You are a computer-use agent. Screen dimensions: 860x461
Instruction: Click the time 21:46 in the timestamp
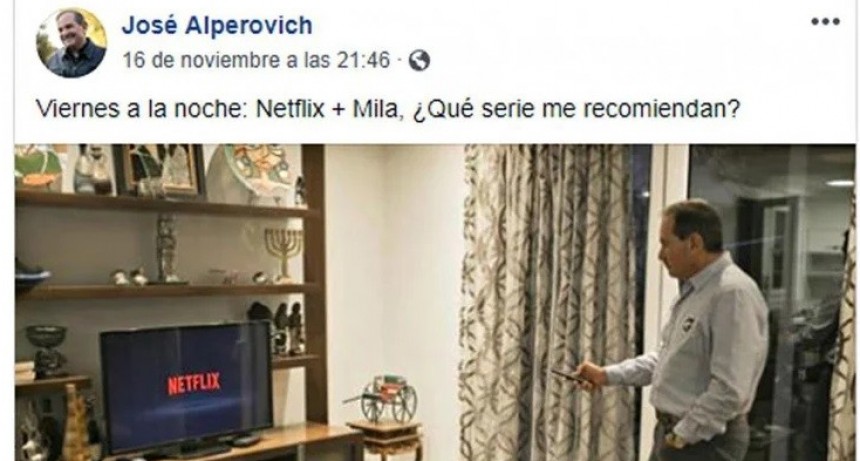(363, 60)
